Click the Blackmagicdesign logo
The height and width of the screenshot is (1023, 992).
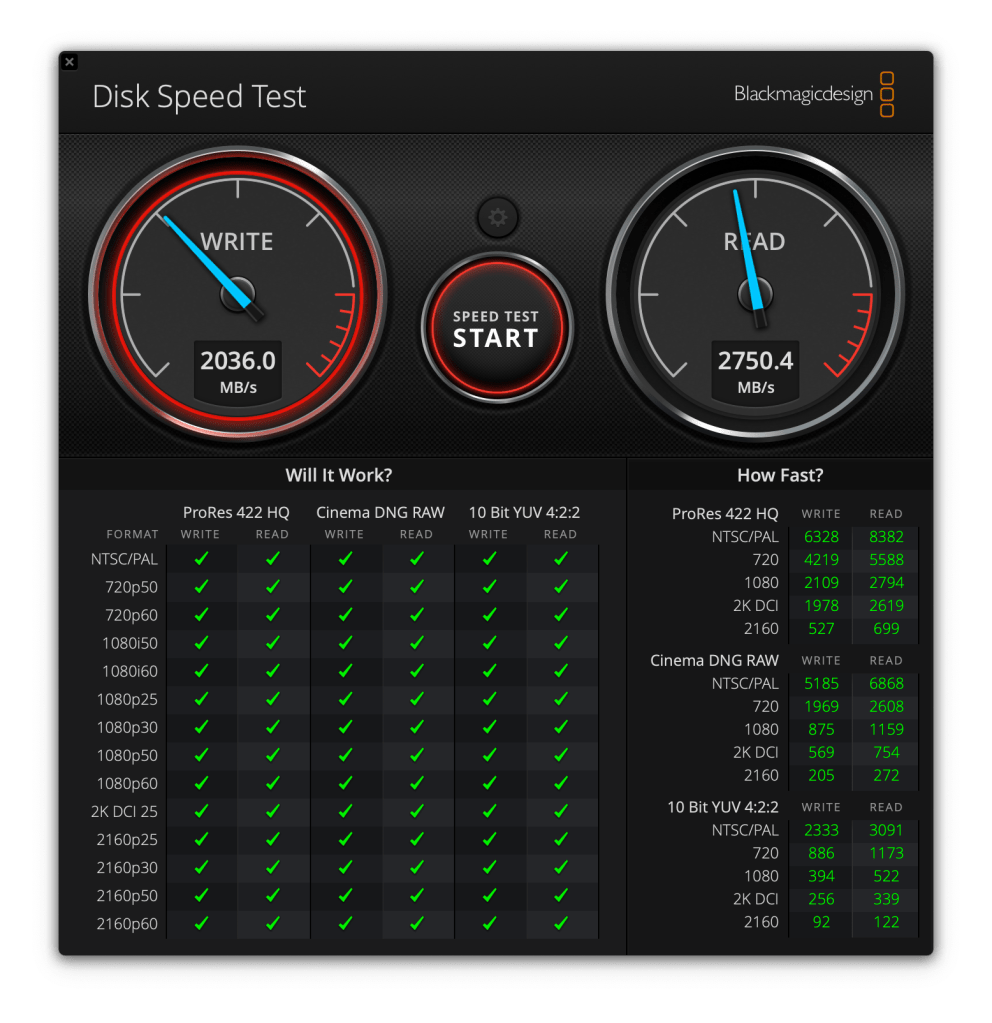pos(814,95)
